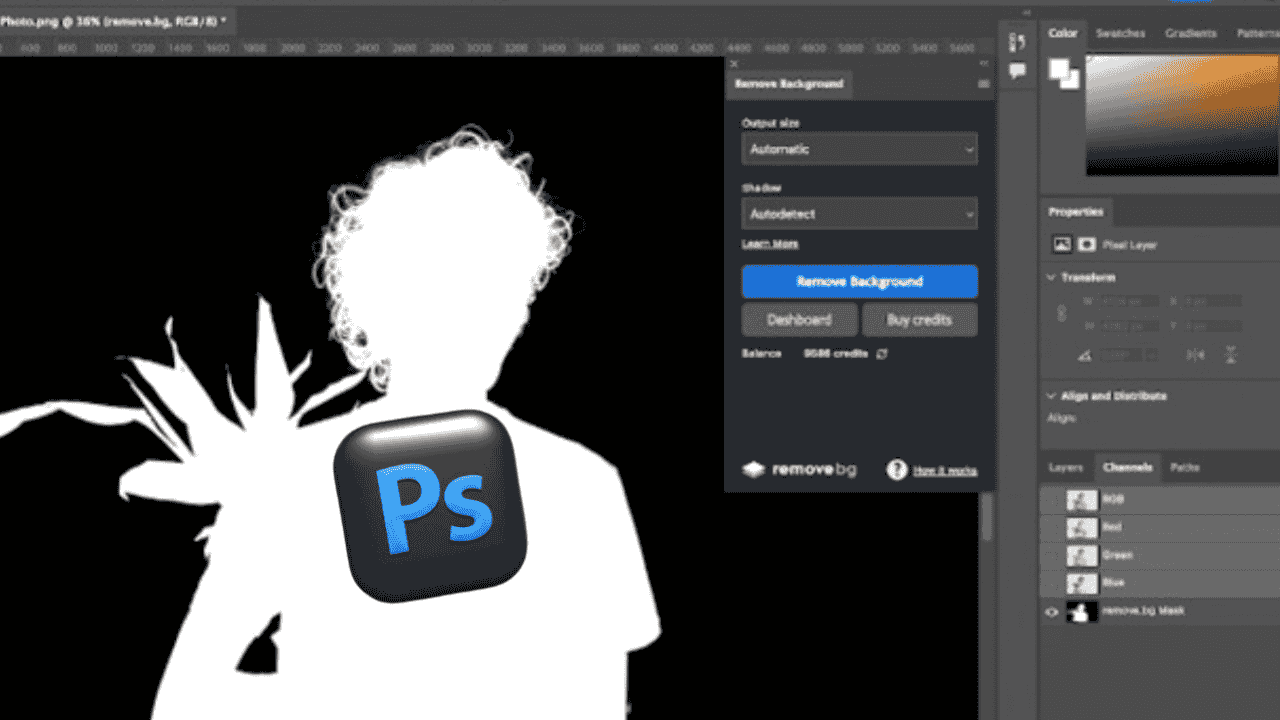Click the Buy credits button
Image resolution: width=1280 pixels, height=720 pixels.
(919, 320)
